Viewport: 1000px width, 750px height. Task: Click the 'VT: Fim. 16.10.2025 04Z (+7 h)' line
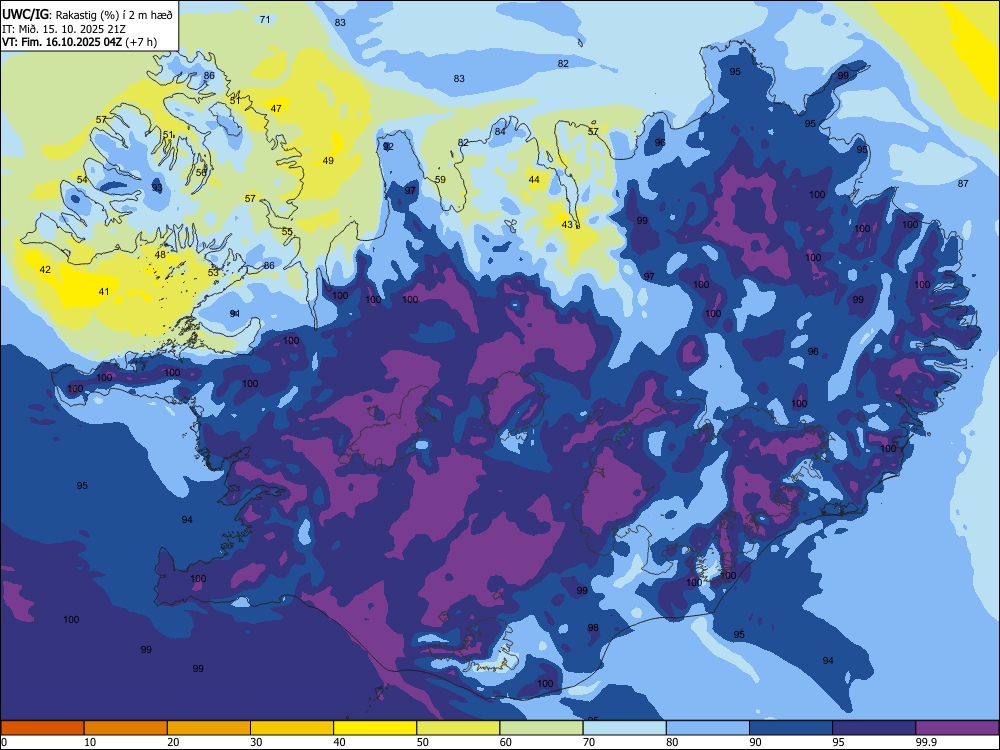click(80, 42)
